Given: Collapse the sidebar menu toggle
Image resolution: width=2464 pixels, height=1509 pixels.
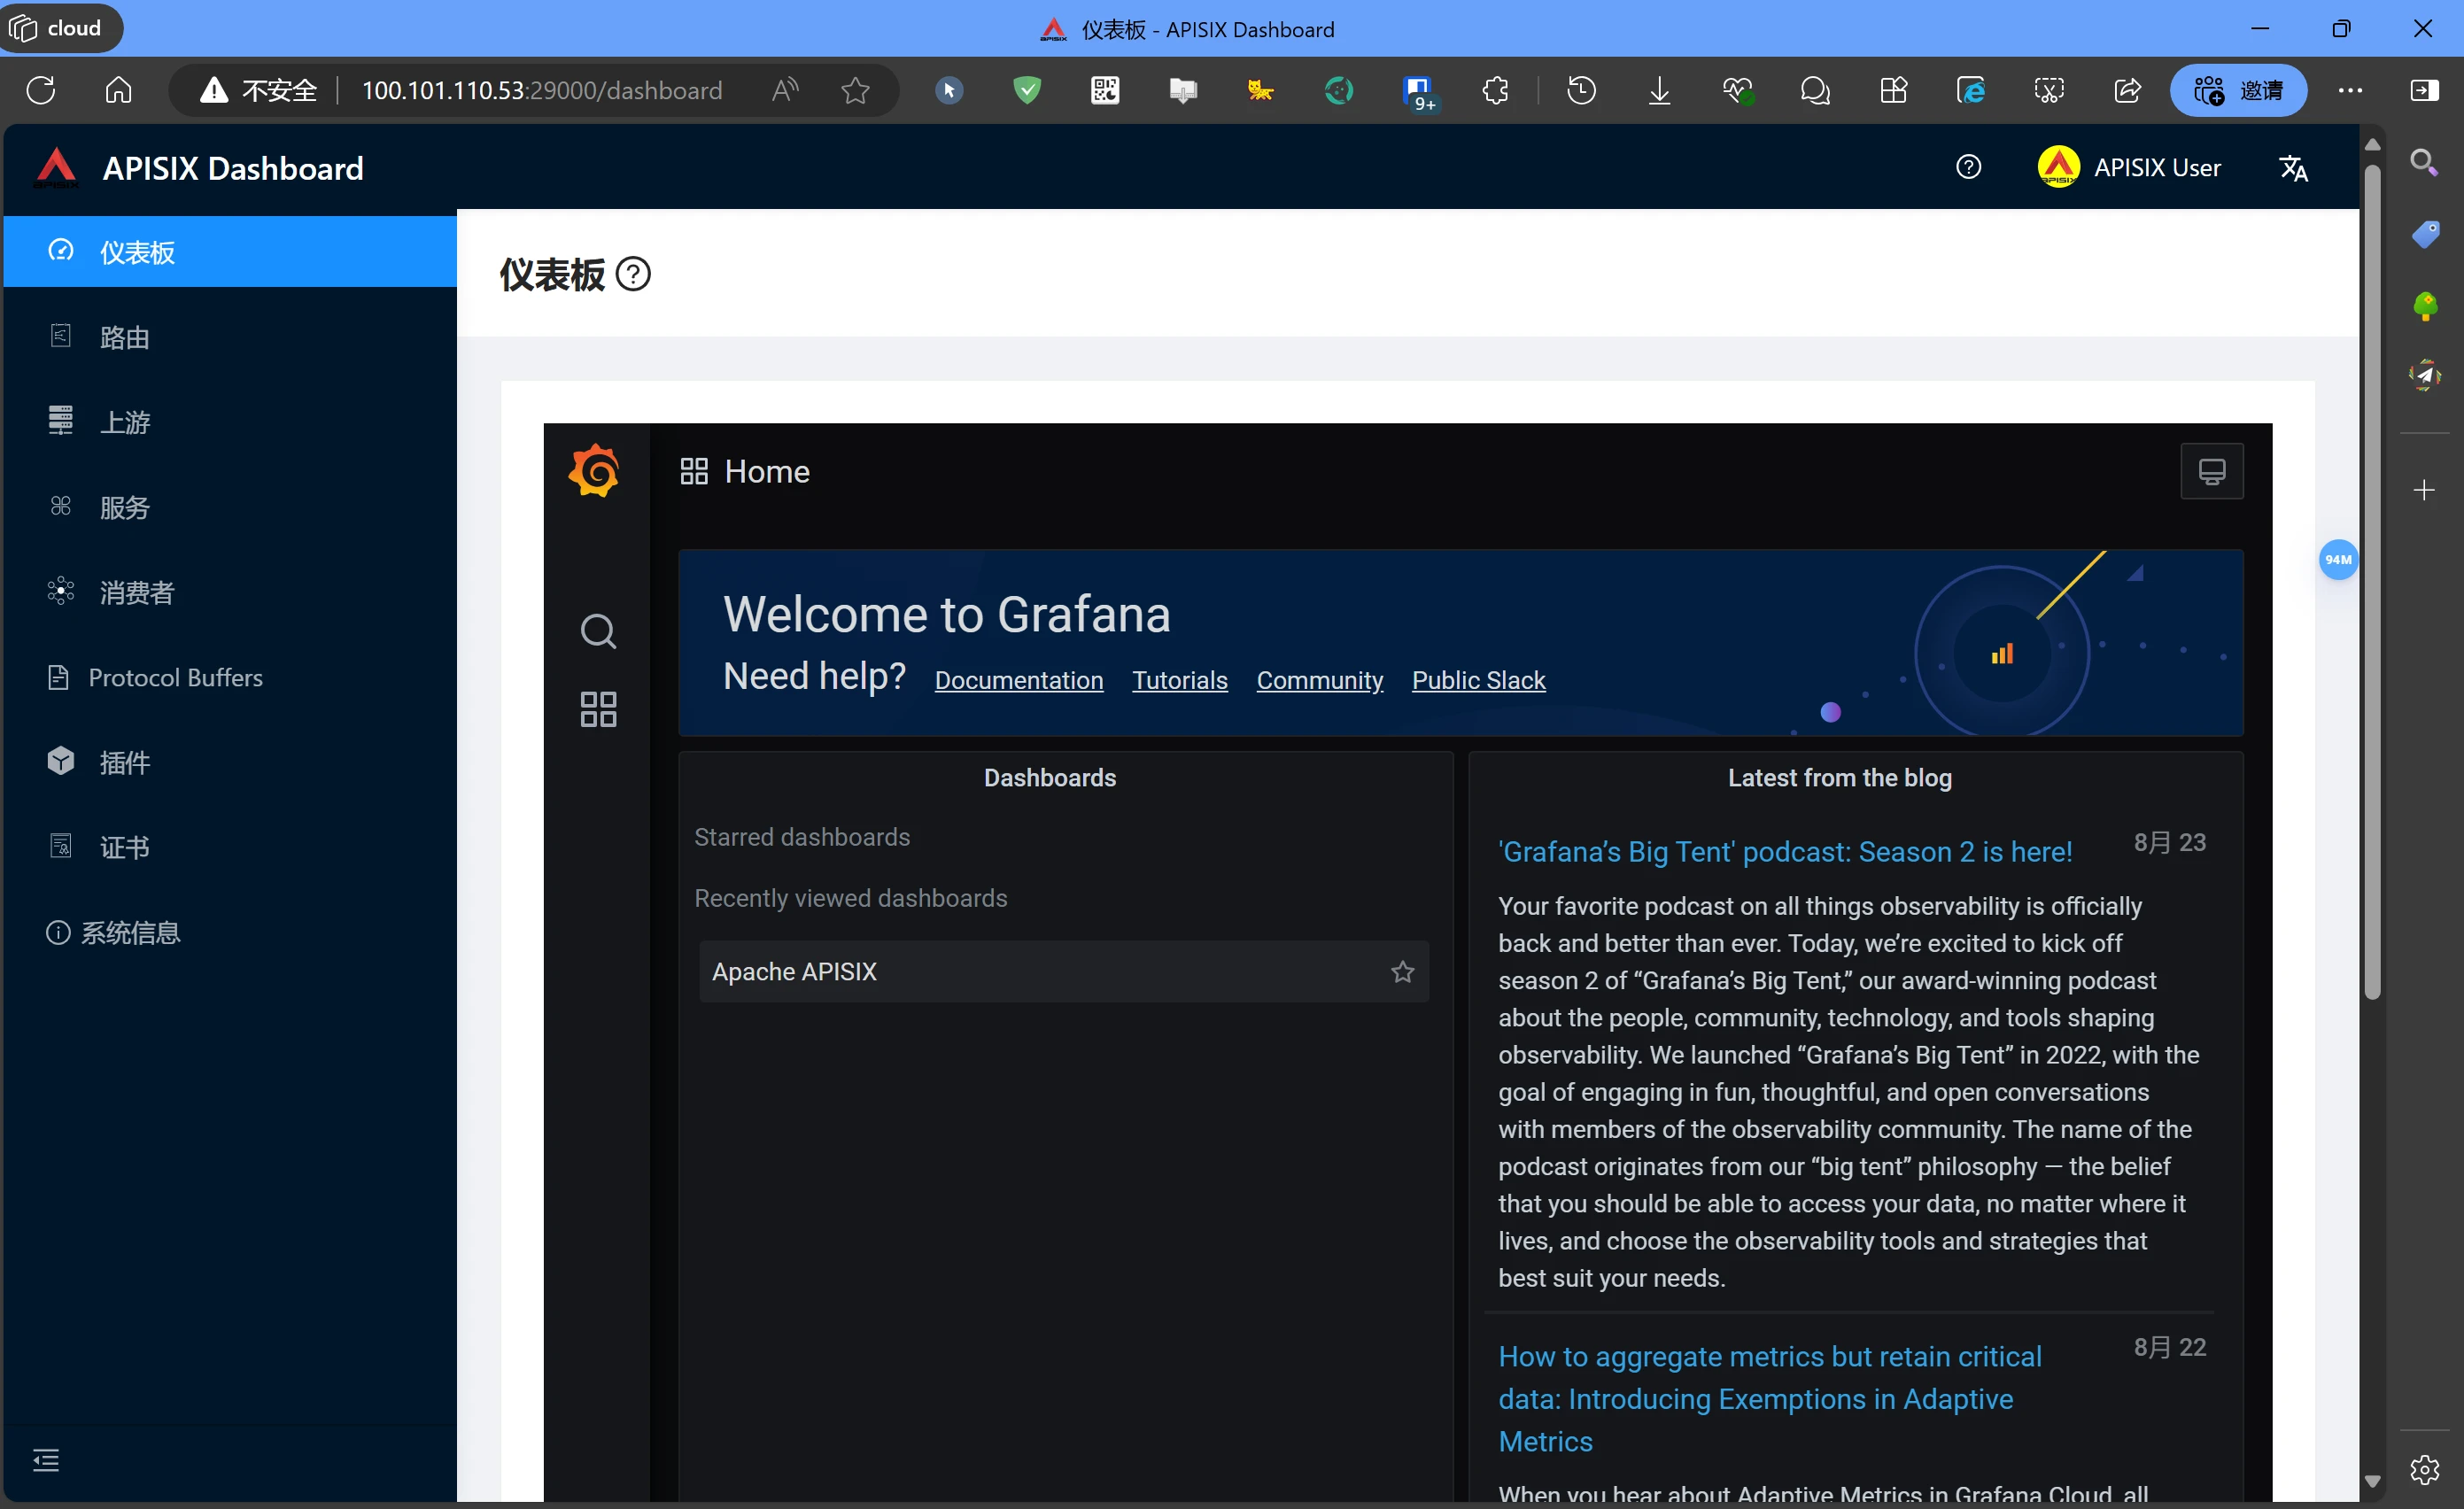Looking at the screenshot, I should tap(46, 1459).
